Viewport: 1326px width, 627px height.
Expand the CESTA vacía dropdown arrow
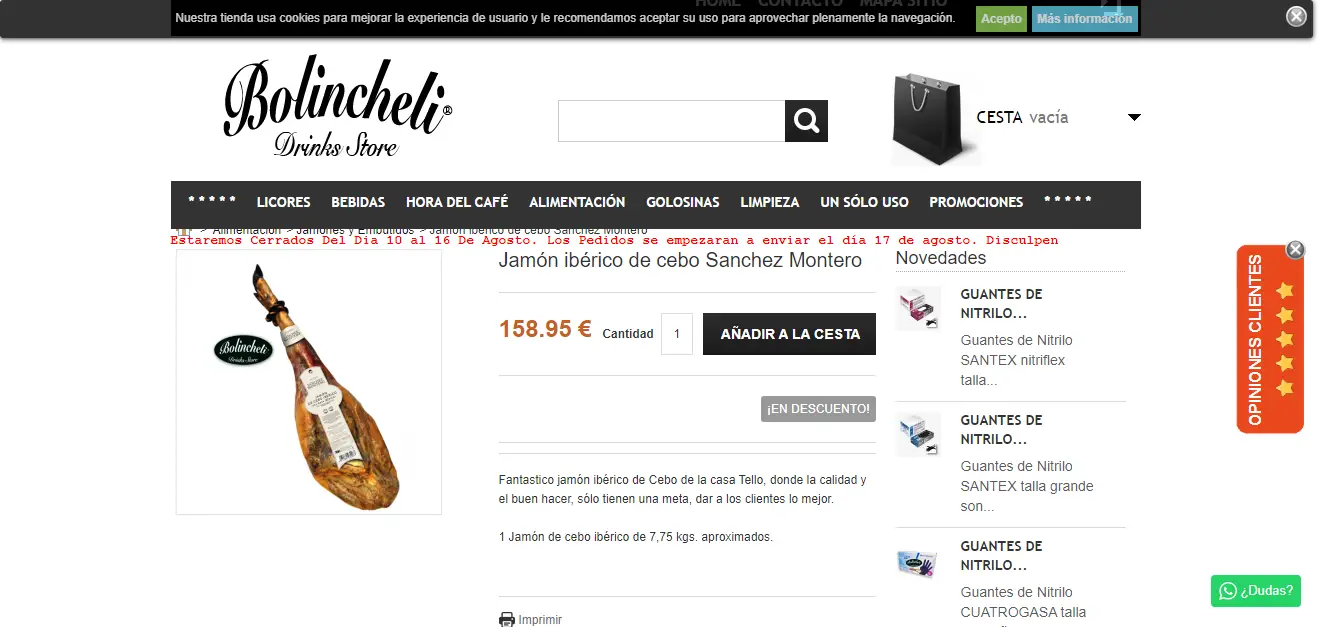tap(1134, 117)
